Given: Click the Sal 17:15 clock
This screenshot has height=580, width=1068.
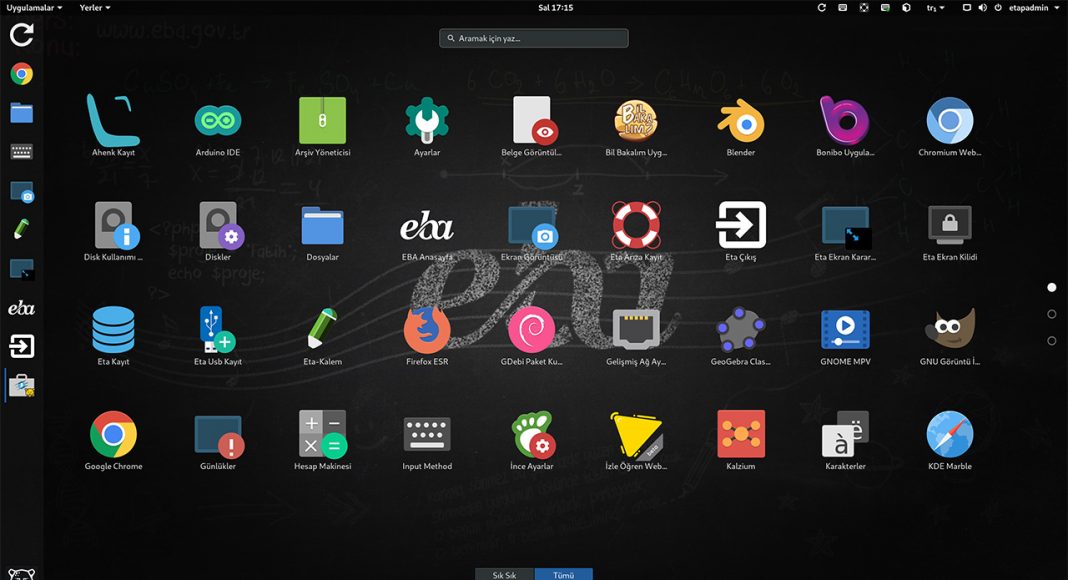Looking at the screenshot, I should [x=556, y=7].
